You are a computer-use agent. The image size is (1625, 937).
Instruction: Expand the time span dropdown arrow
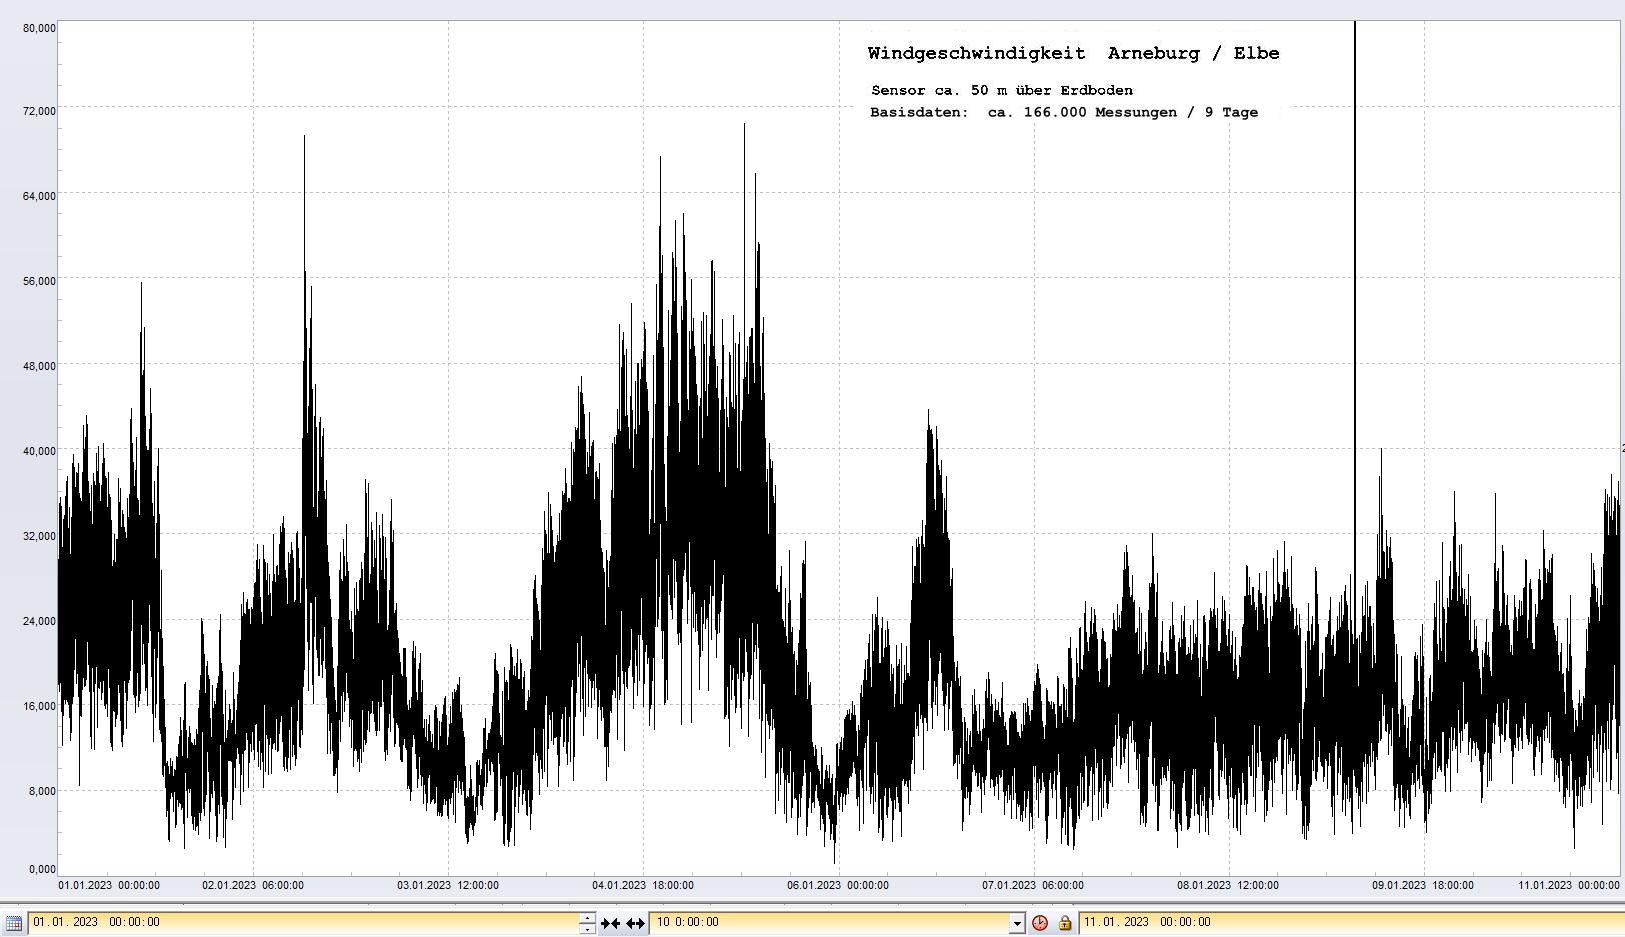[x=1017, y=923]
